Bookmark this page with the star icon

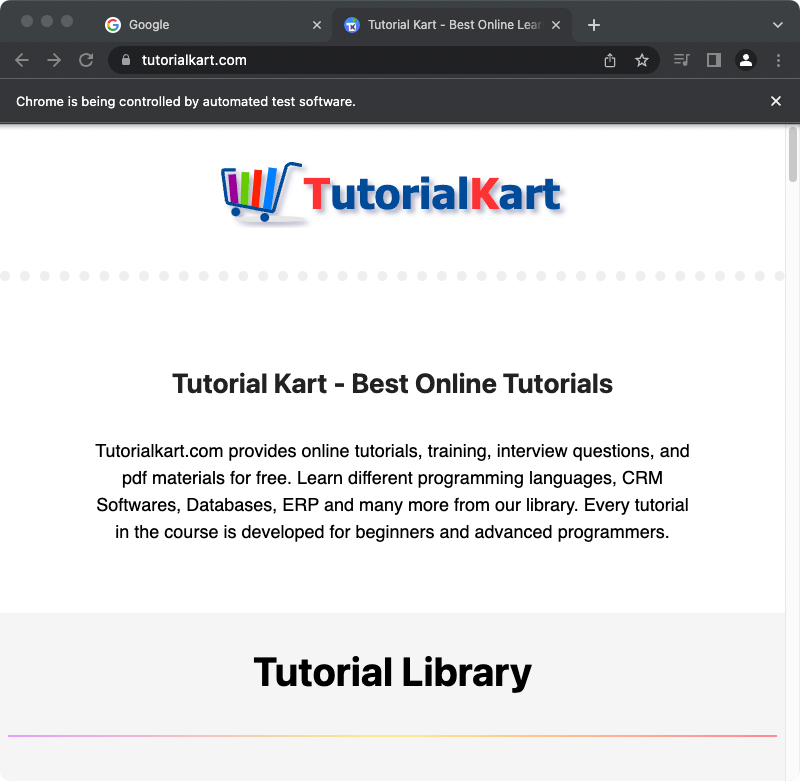pos(642,60)
